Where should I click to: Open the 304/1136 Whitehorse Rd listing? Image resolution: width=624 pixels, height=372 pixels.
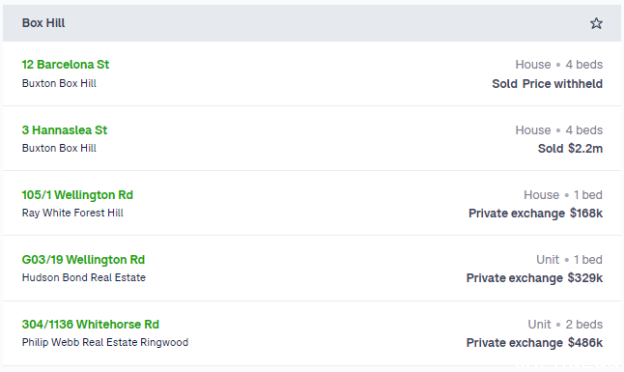pyautogui.click(x=90, y=324)
